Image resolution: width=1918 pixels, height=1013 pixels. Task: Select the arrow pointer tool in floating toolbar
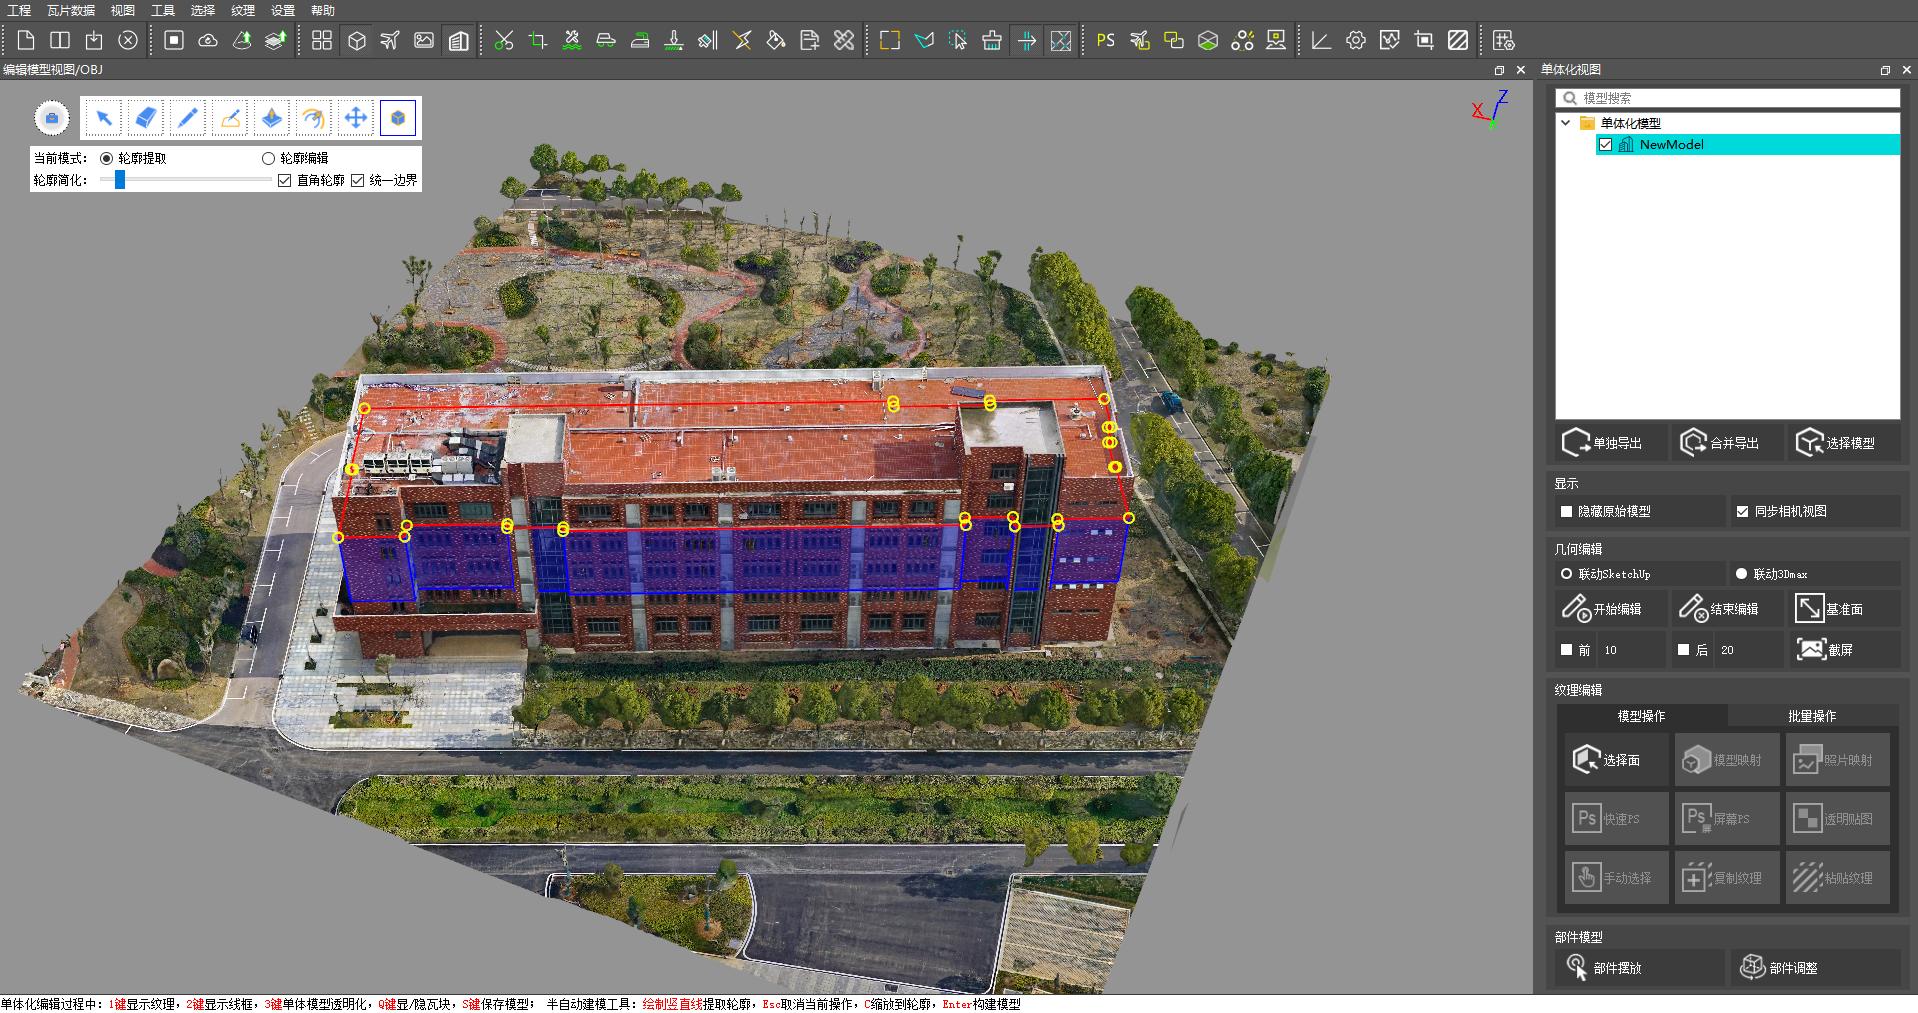(x=103, y=118)
